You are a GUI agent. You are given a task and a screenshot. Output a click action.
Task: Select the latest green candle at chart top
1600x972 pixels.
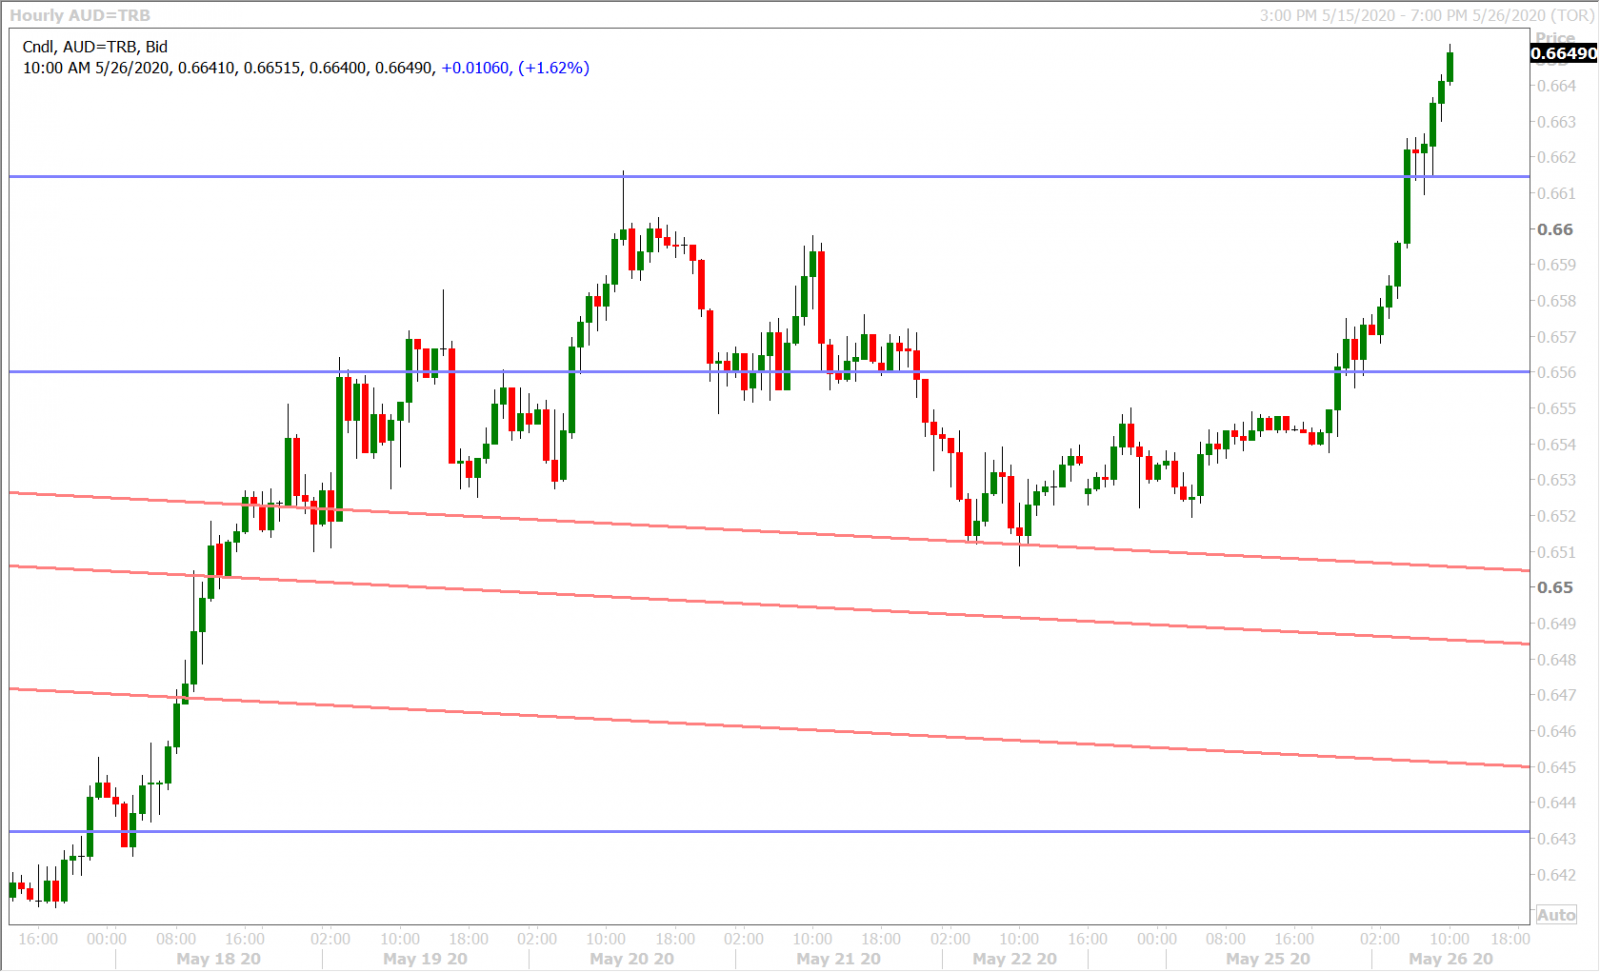1450,66
